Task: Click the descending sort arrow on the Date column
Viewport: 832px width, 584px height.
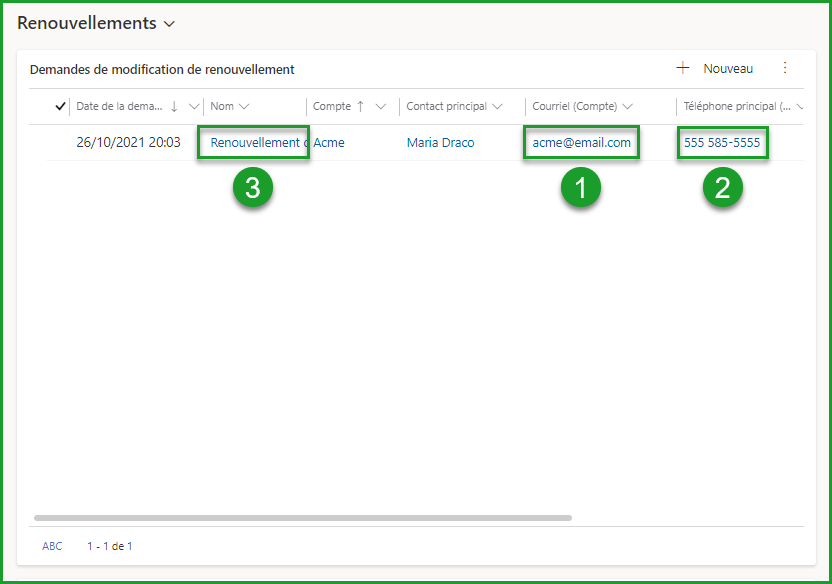Action: pyautogui.click(x=175, y=106)
